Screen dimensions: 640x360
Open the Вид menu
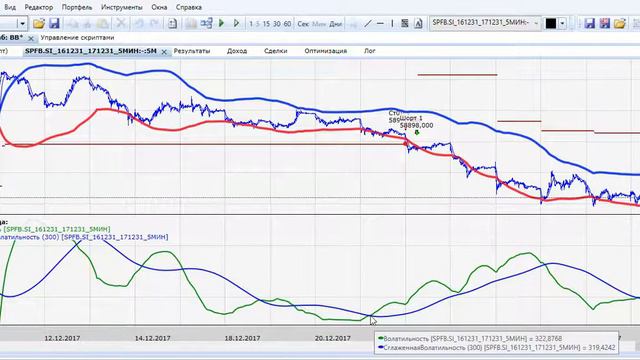tap(10, 7)
